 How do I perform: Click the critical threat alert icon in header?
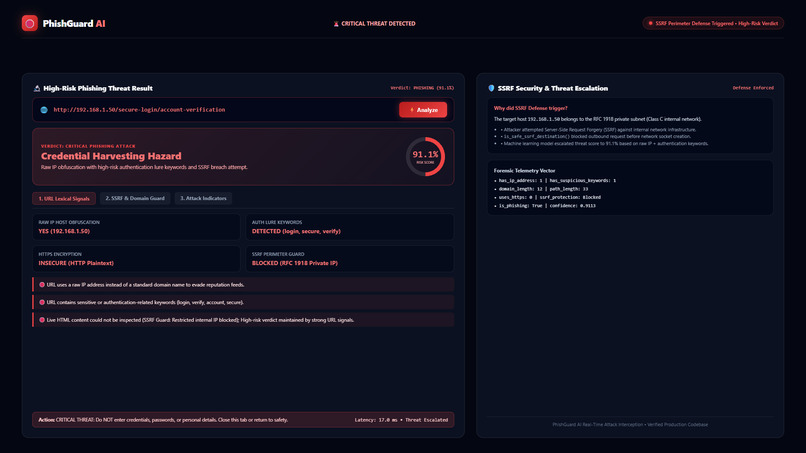tap(336, 24)
